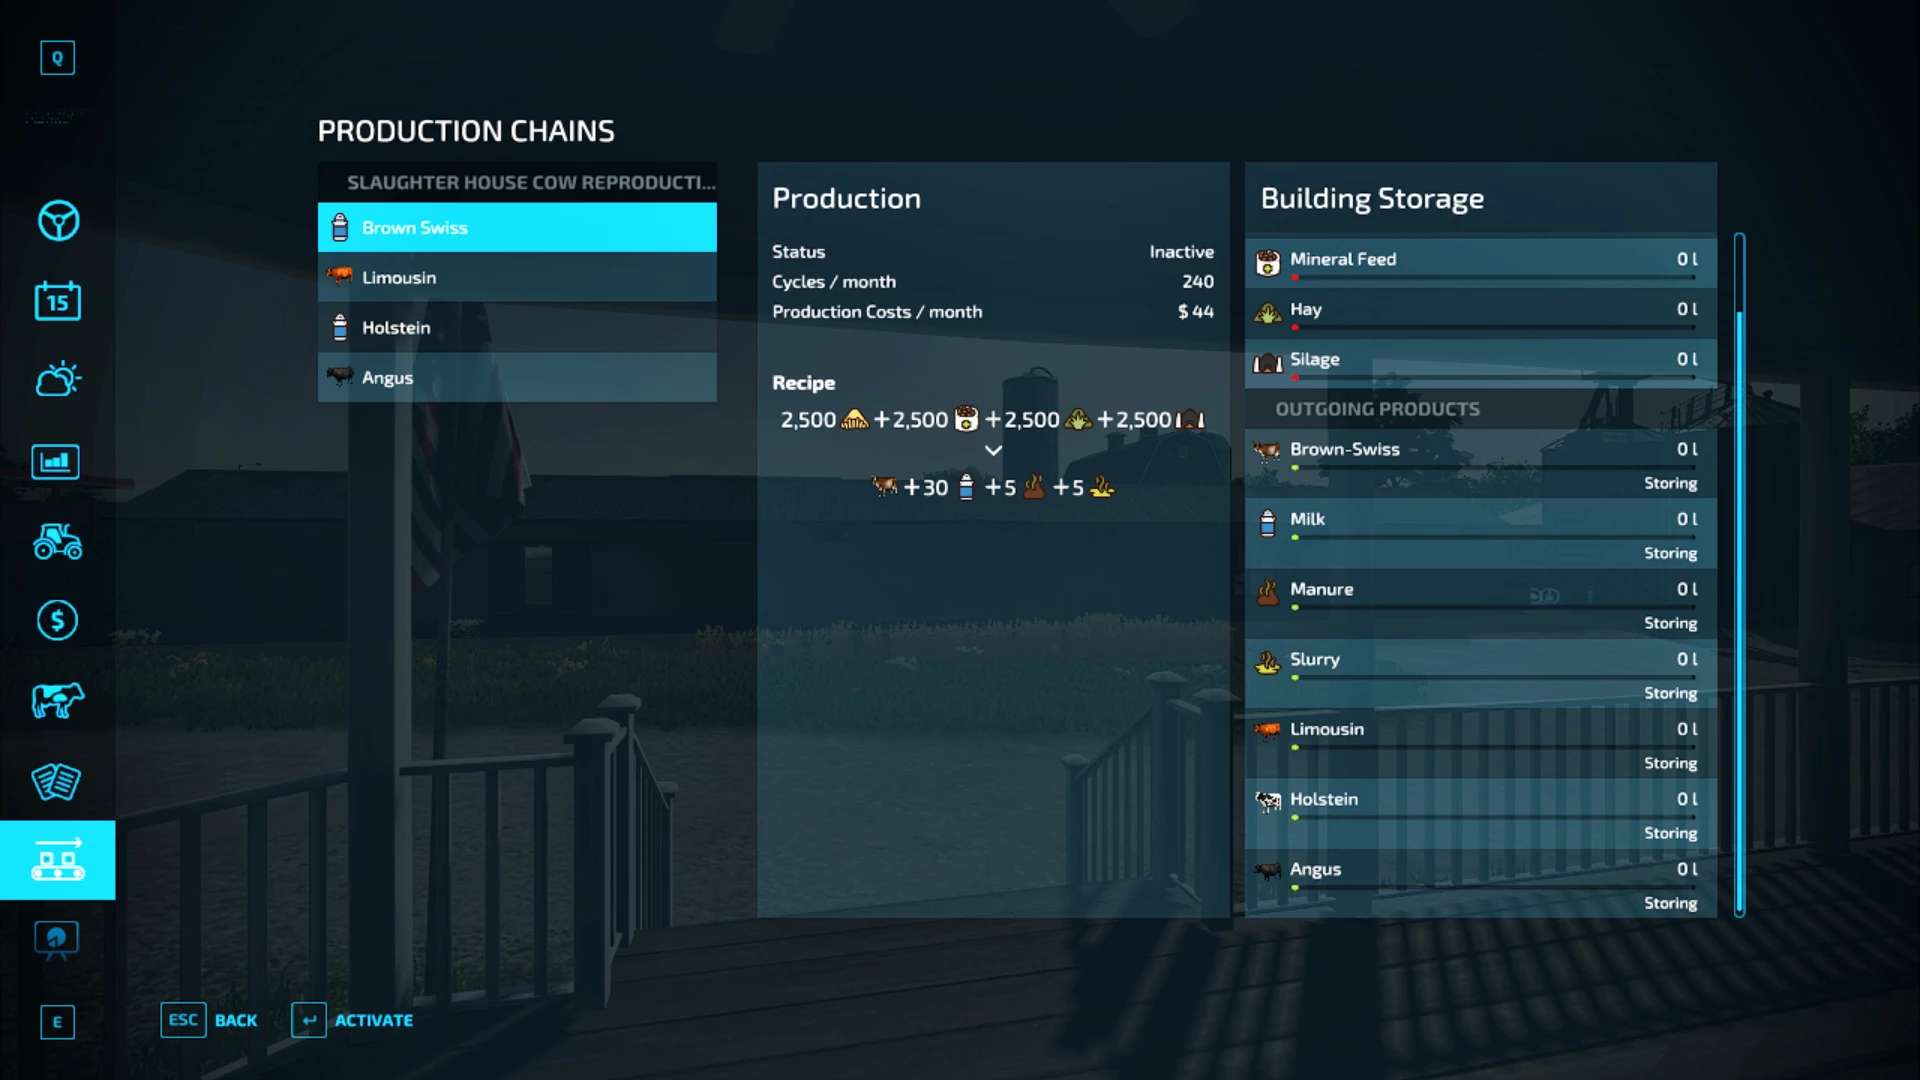Open the calendar/schedule panel icon

pos(58,301)
